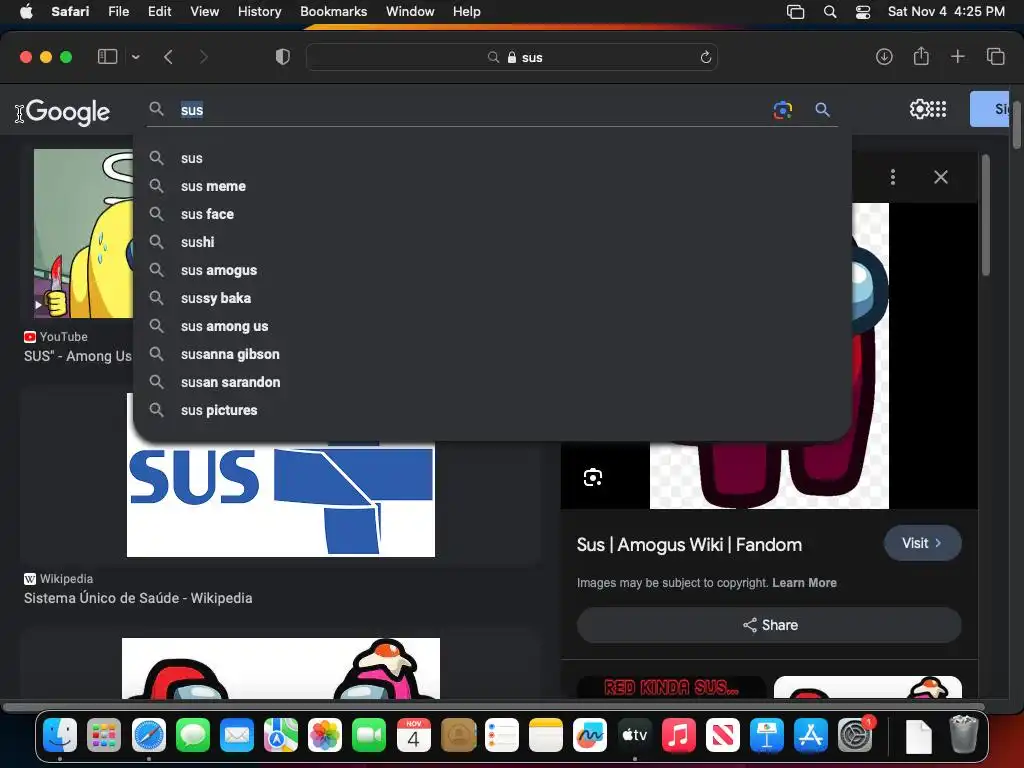Open the Safari File menu

[118, 11]
